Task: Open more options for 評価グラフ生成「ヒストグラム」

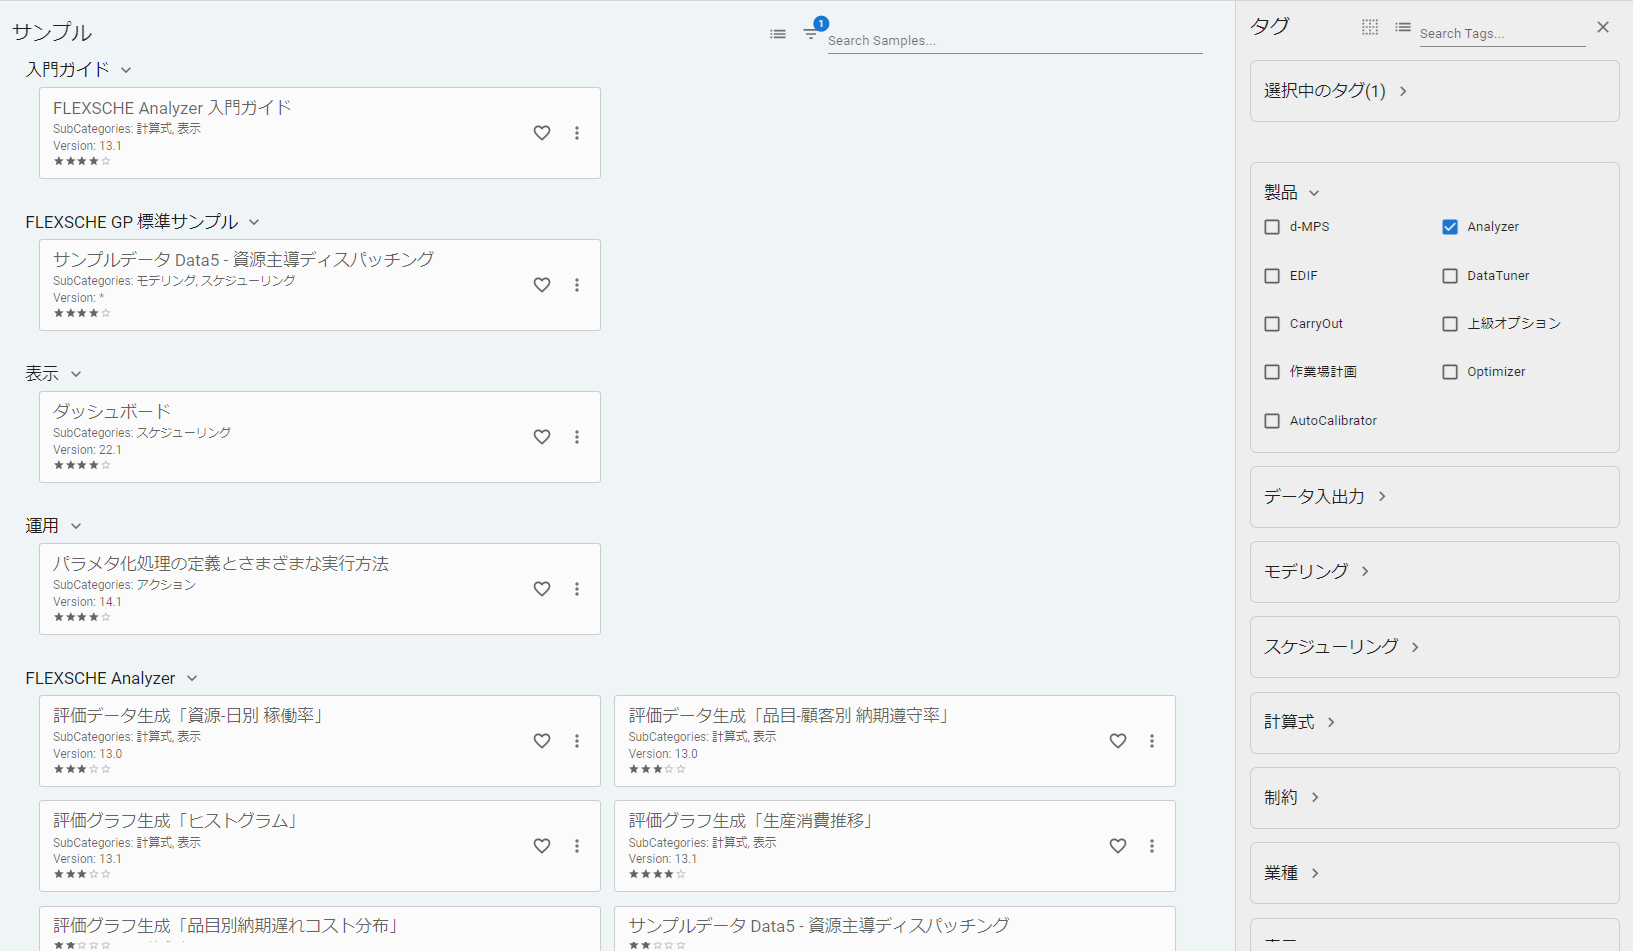Action: coord(577,846)
